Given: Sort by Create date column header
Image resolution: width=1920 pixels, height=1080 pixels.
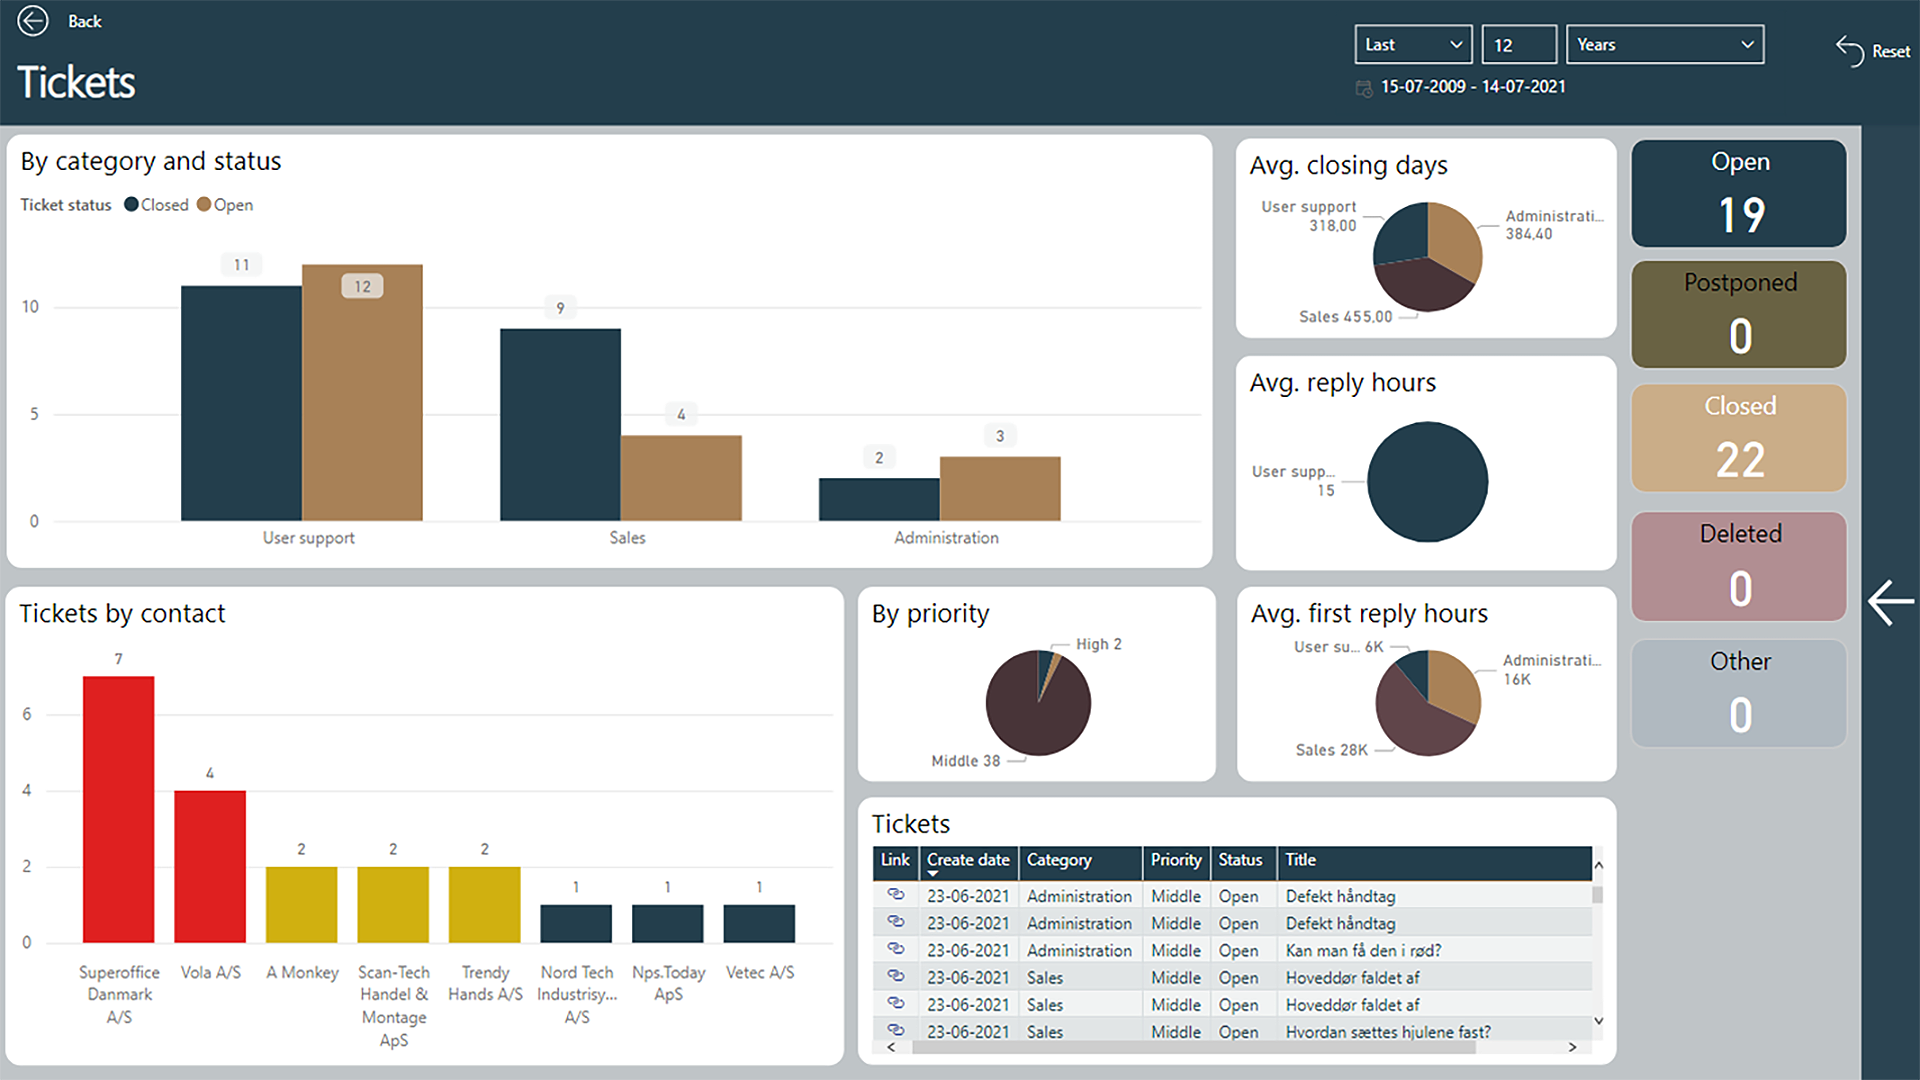Looking at the screenshot, I should [967, 860].
